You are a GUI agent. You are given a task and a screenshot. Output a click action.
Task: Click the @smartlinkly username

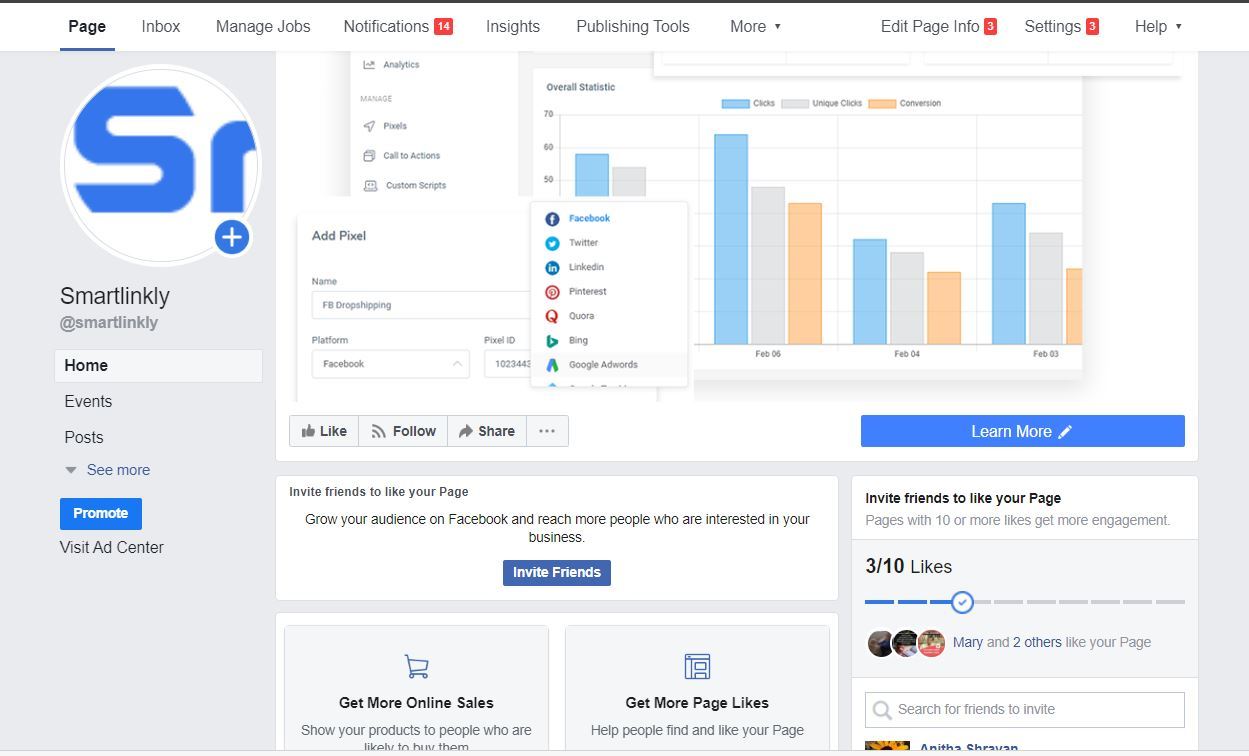(x=109, y=323)
